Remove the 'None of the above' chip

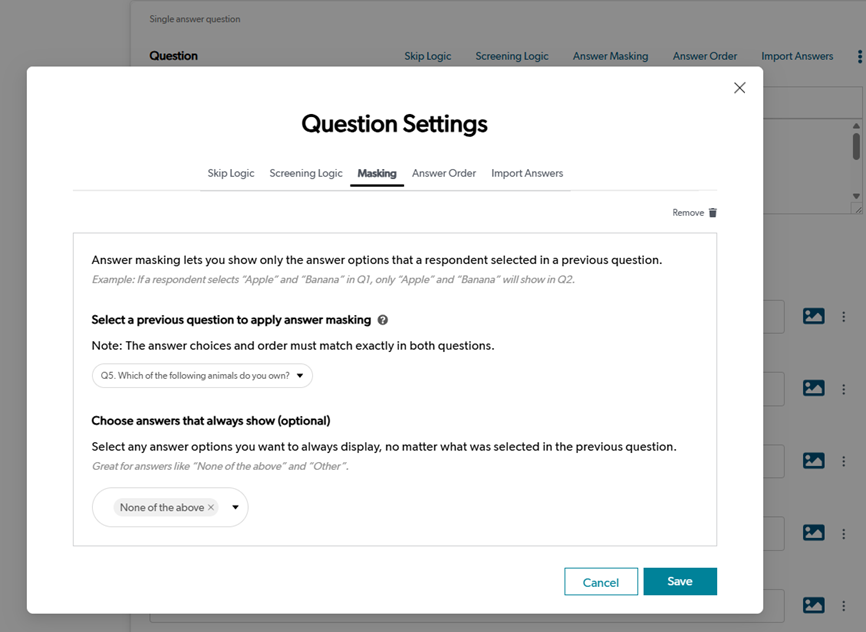coord(211,508)
